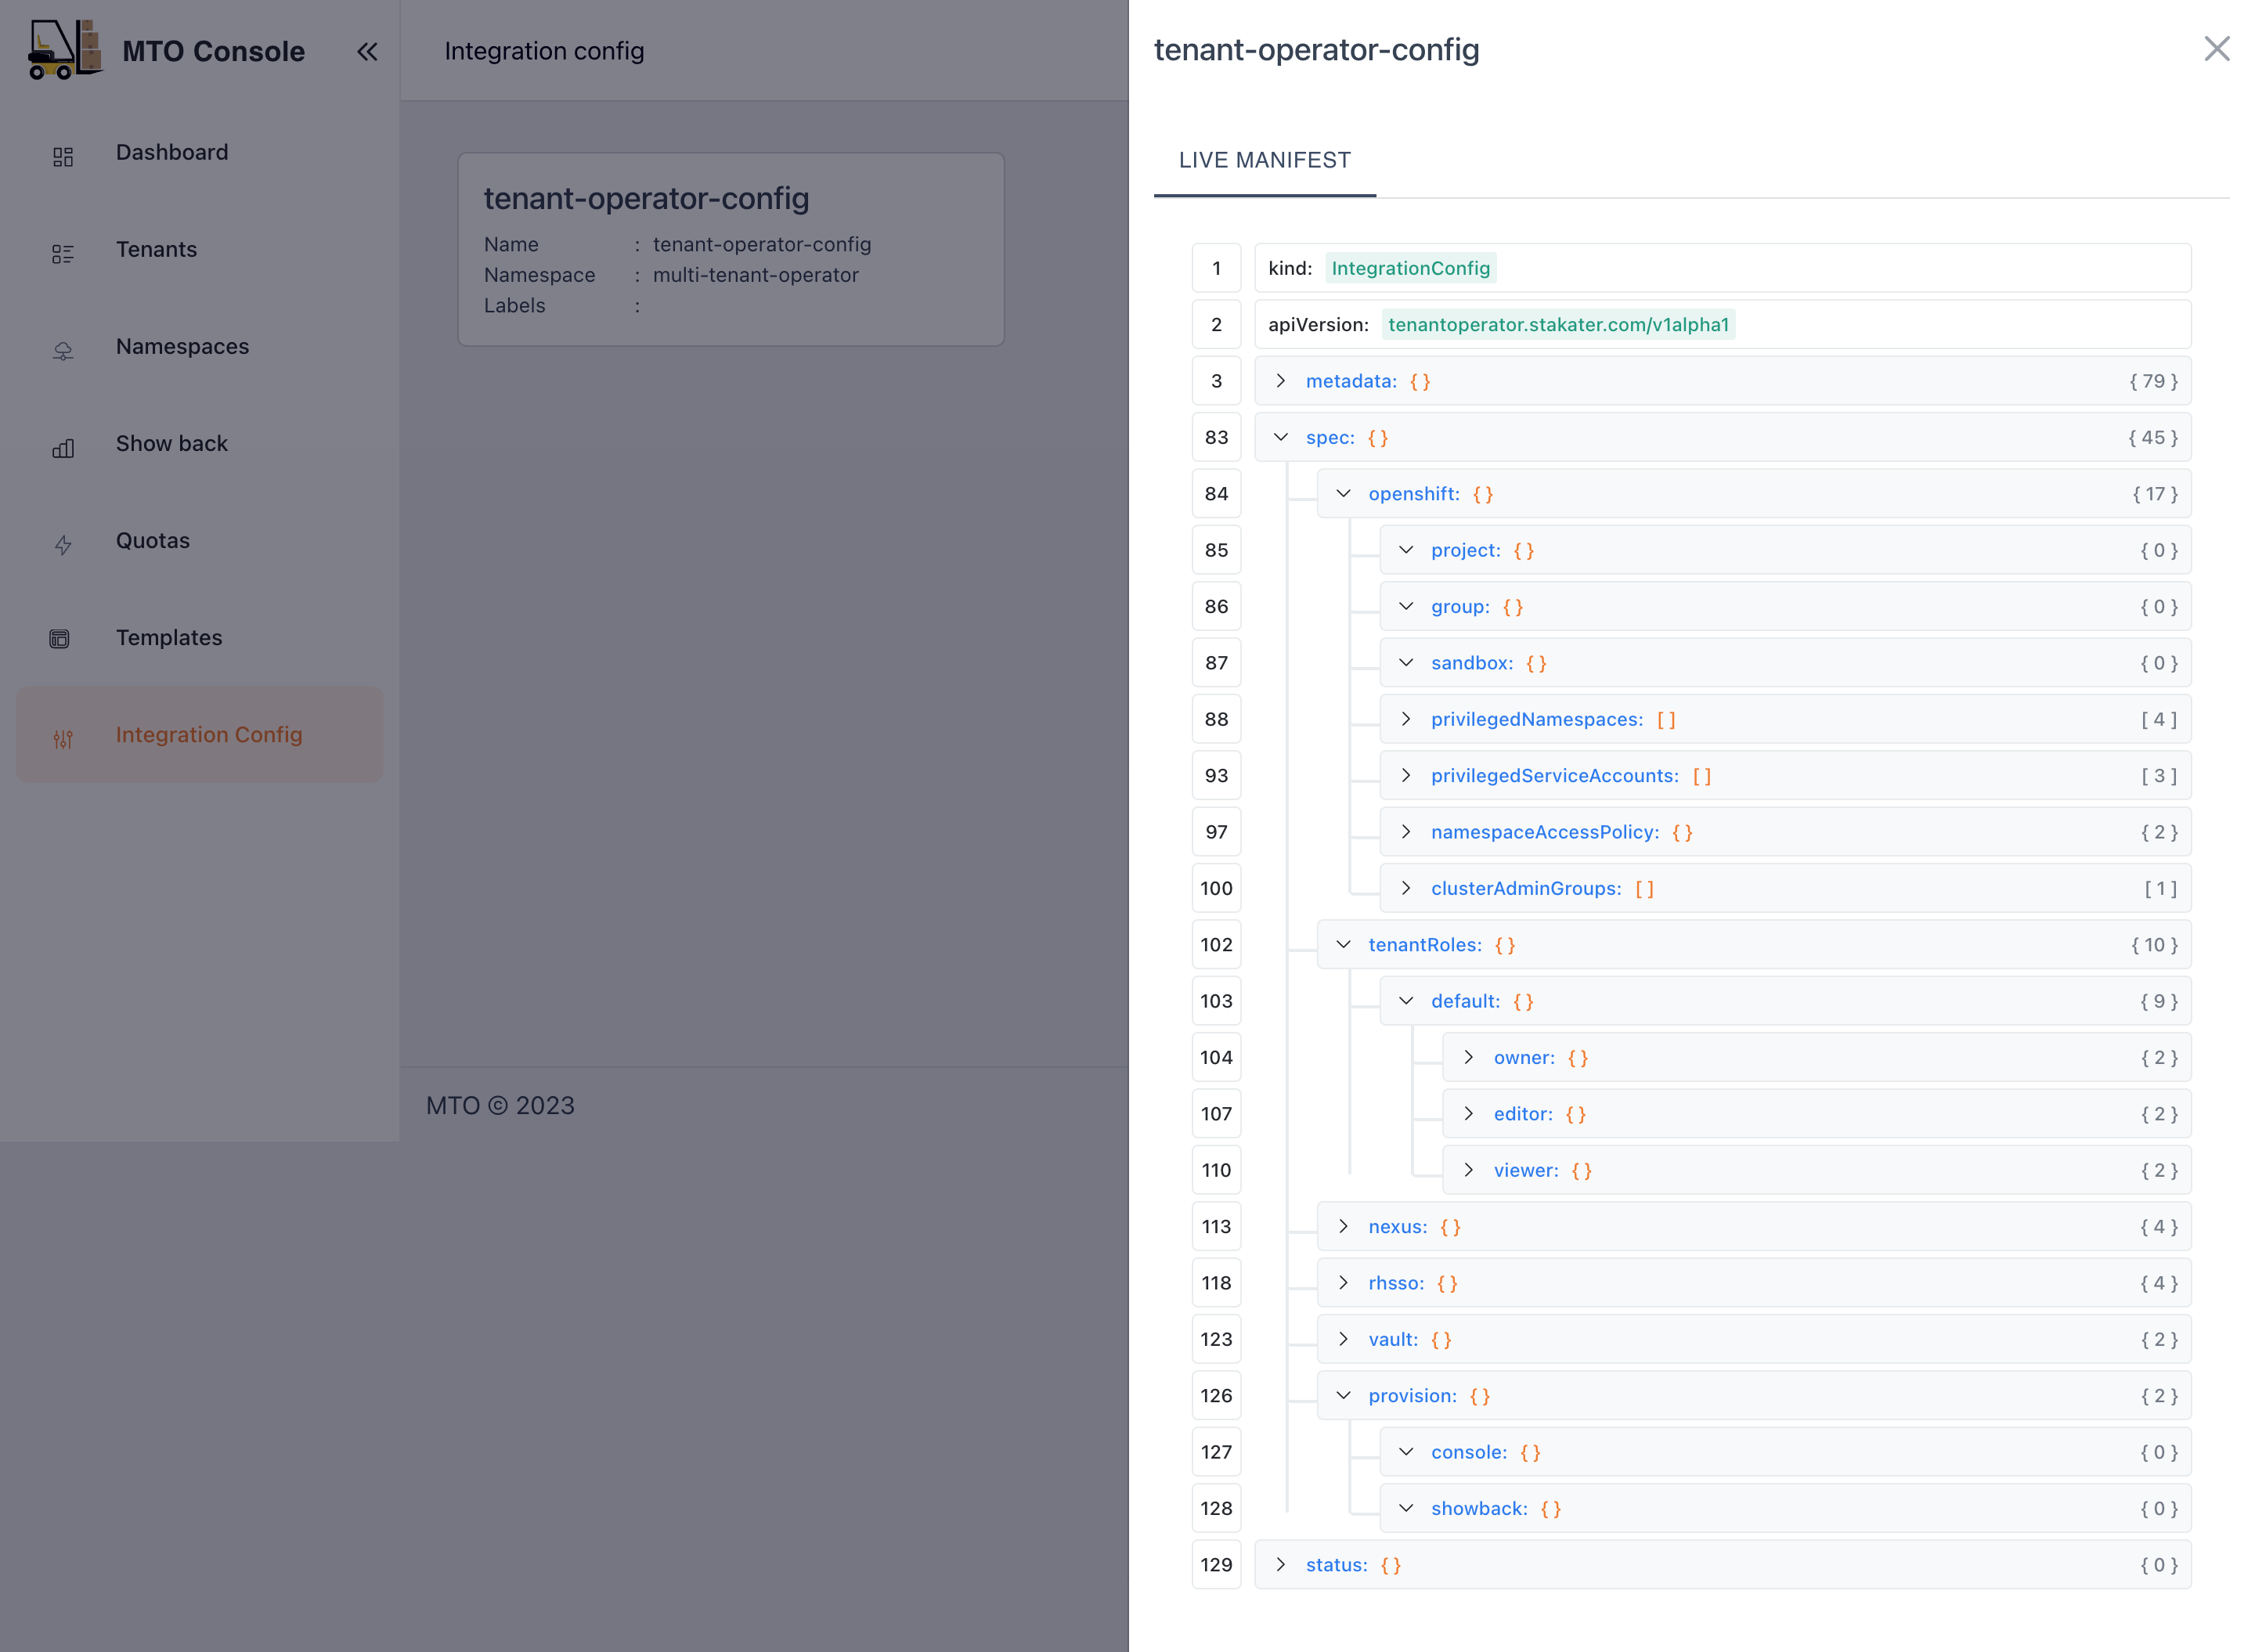Viewport: 2255px width, 1652px height.
Task: Collapse the tenantRoles node
Action: click(x=1343, y=945)
